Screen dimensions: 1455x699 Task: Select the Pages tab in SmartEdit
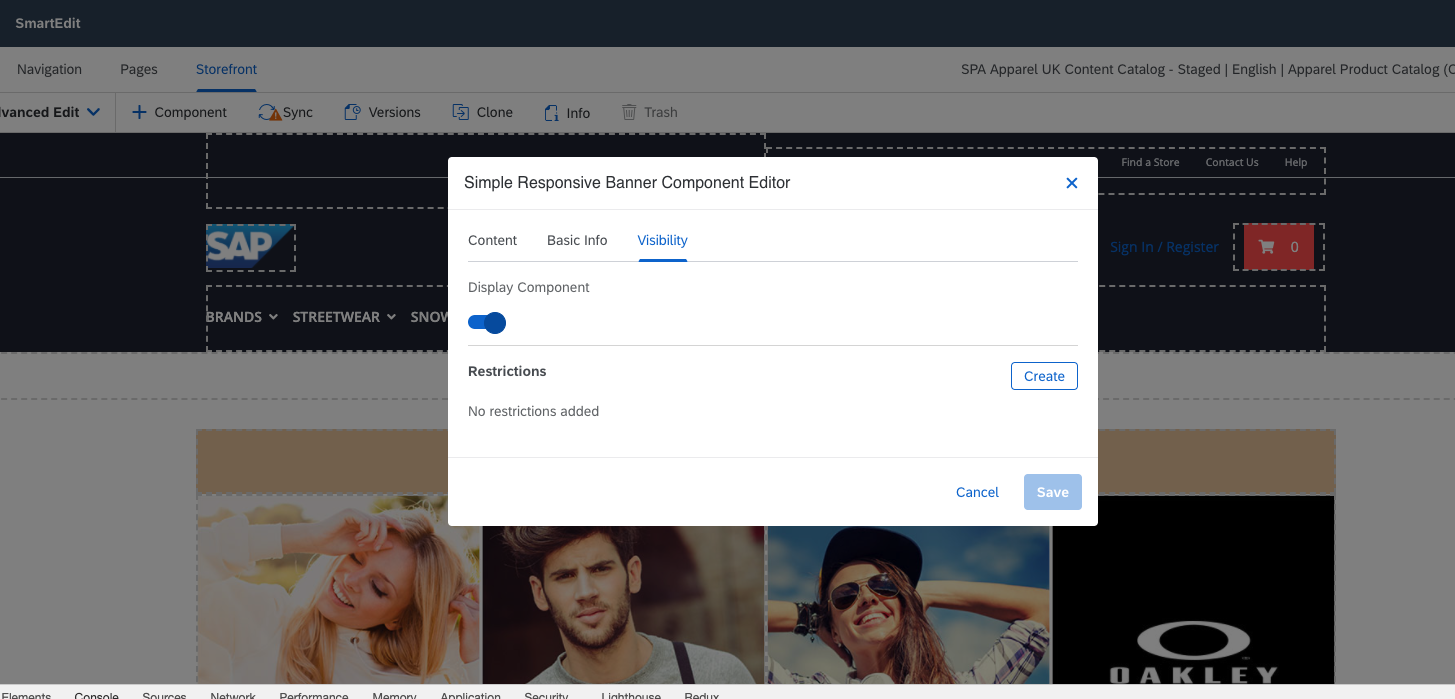138,69
